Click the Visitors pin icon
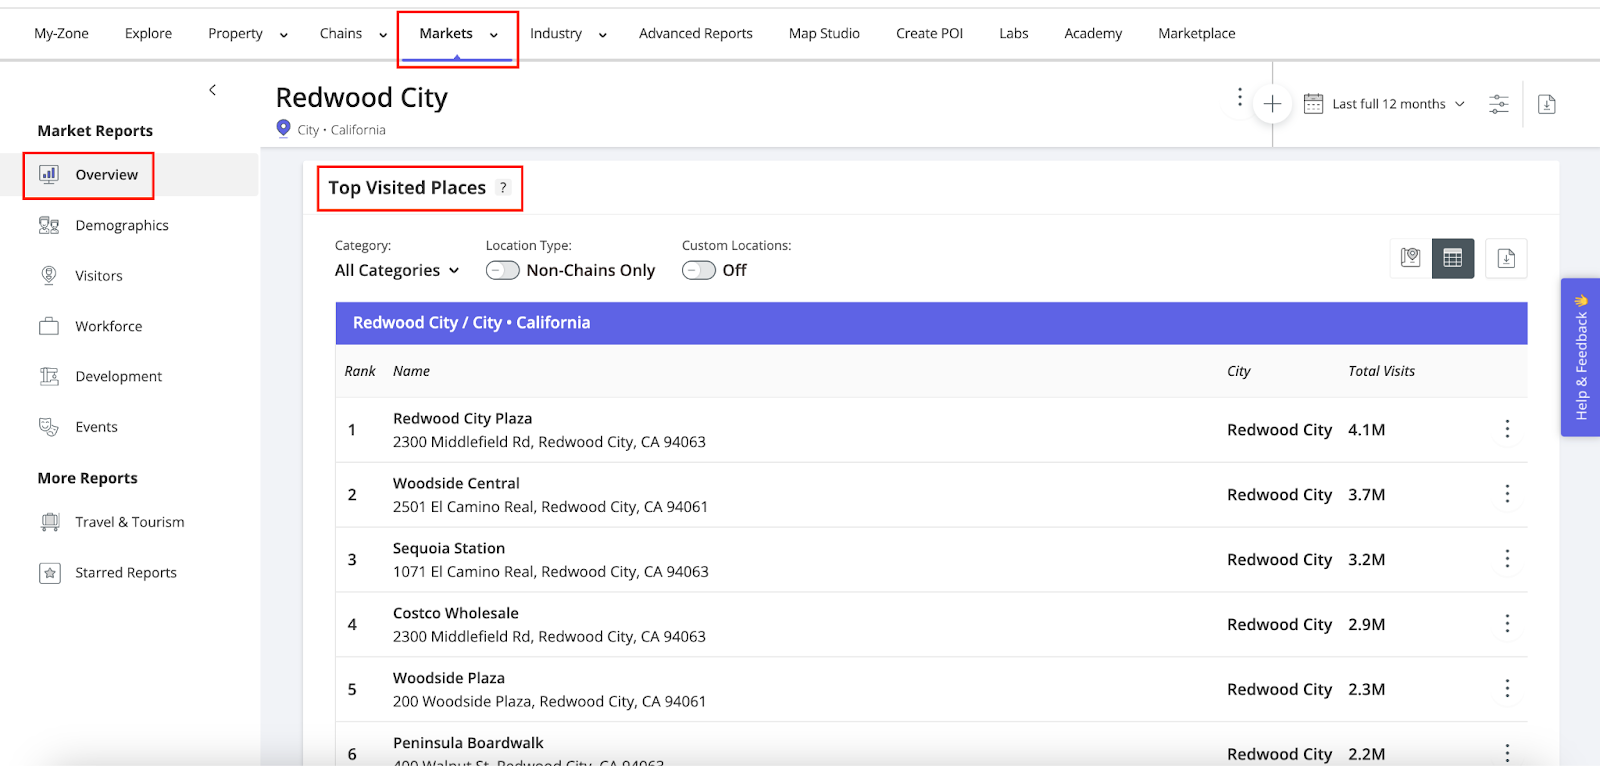Image resolution: width=1600 pixels, height=766 pixels. coord(49,275)
